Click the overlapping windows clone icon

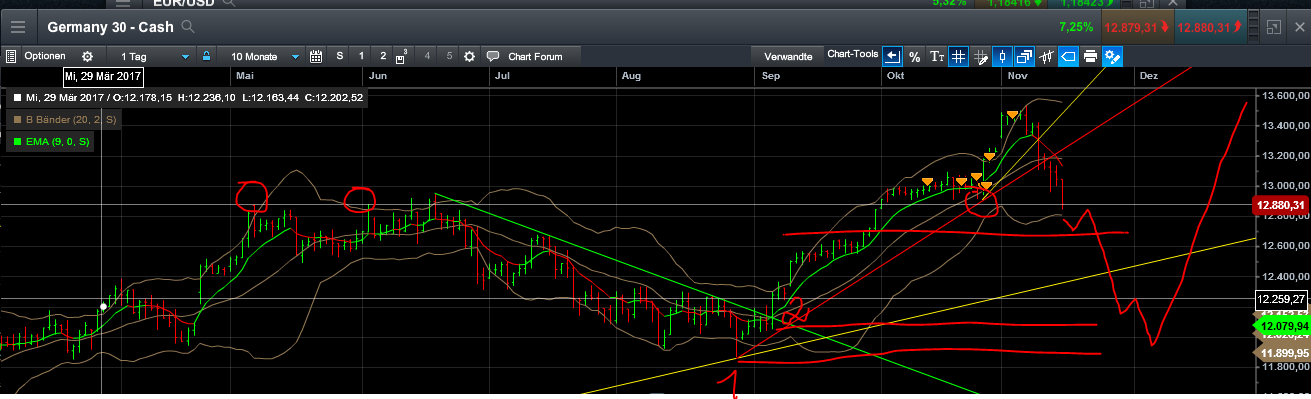(1025, 56)
